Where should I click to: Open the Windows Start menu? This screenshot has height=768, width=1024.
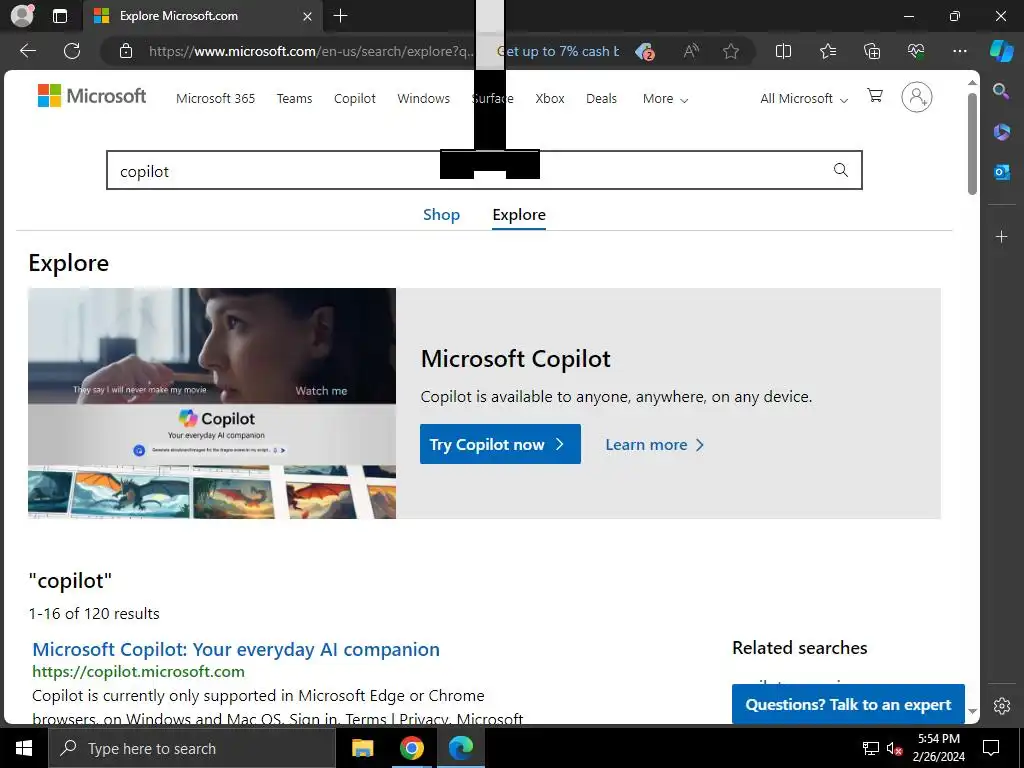[x=24, y=748]
